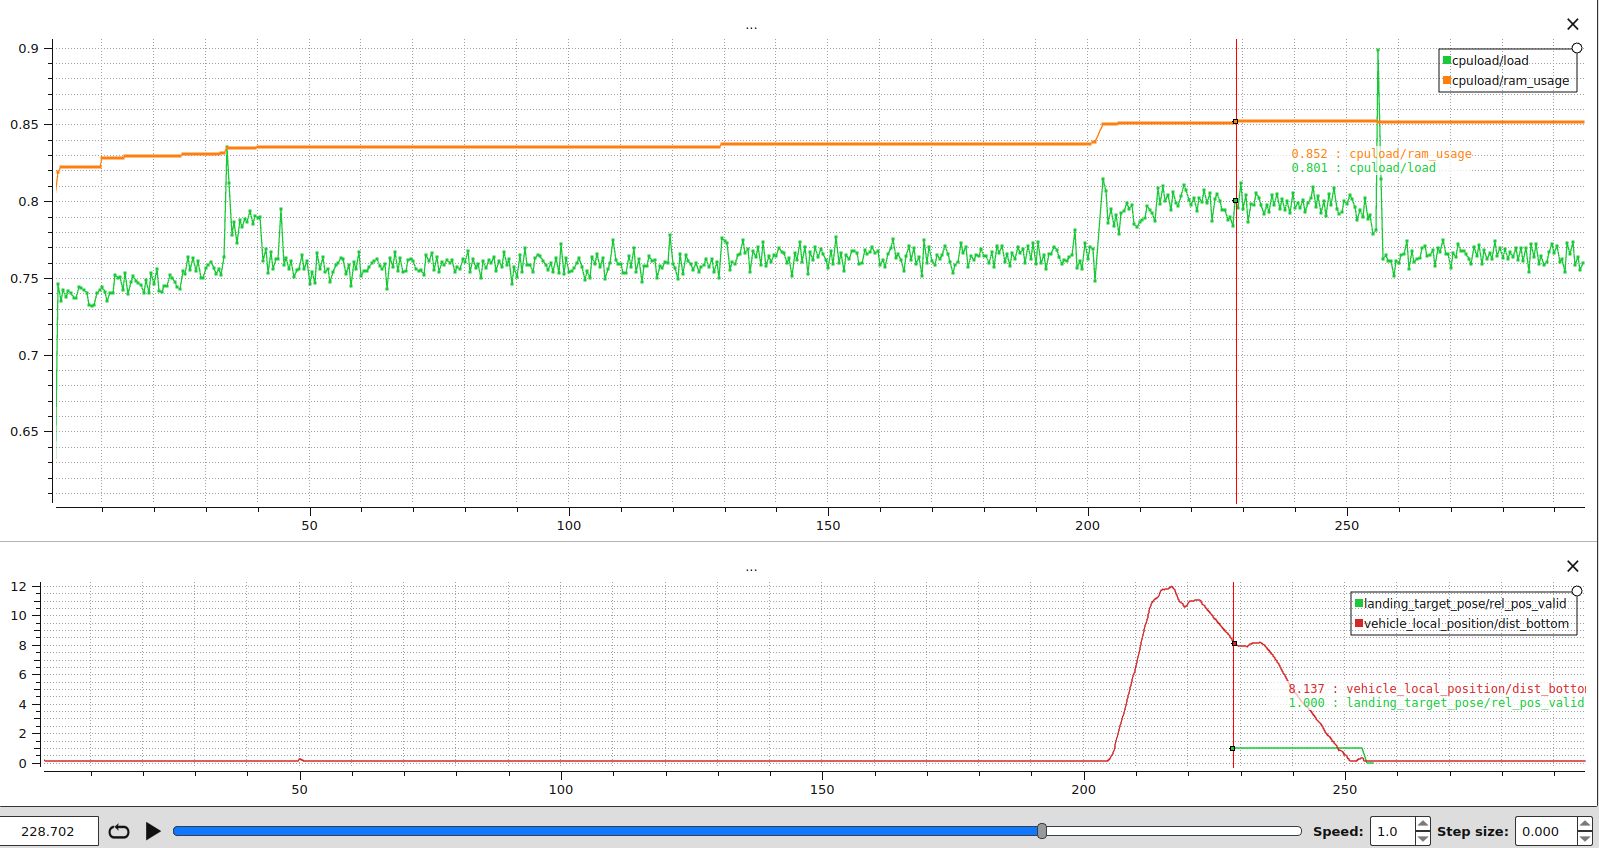Start playback with the play button
Viewport: 1599px width, 848px height.
pos(153,831)
